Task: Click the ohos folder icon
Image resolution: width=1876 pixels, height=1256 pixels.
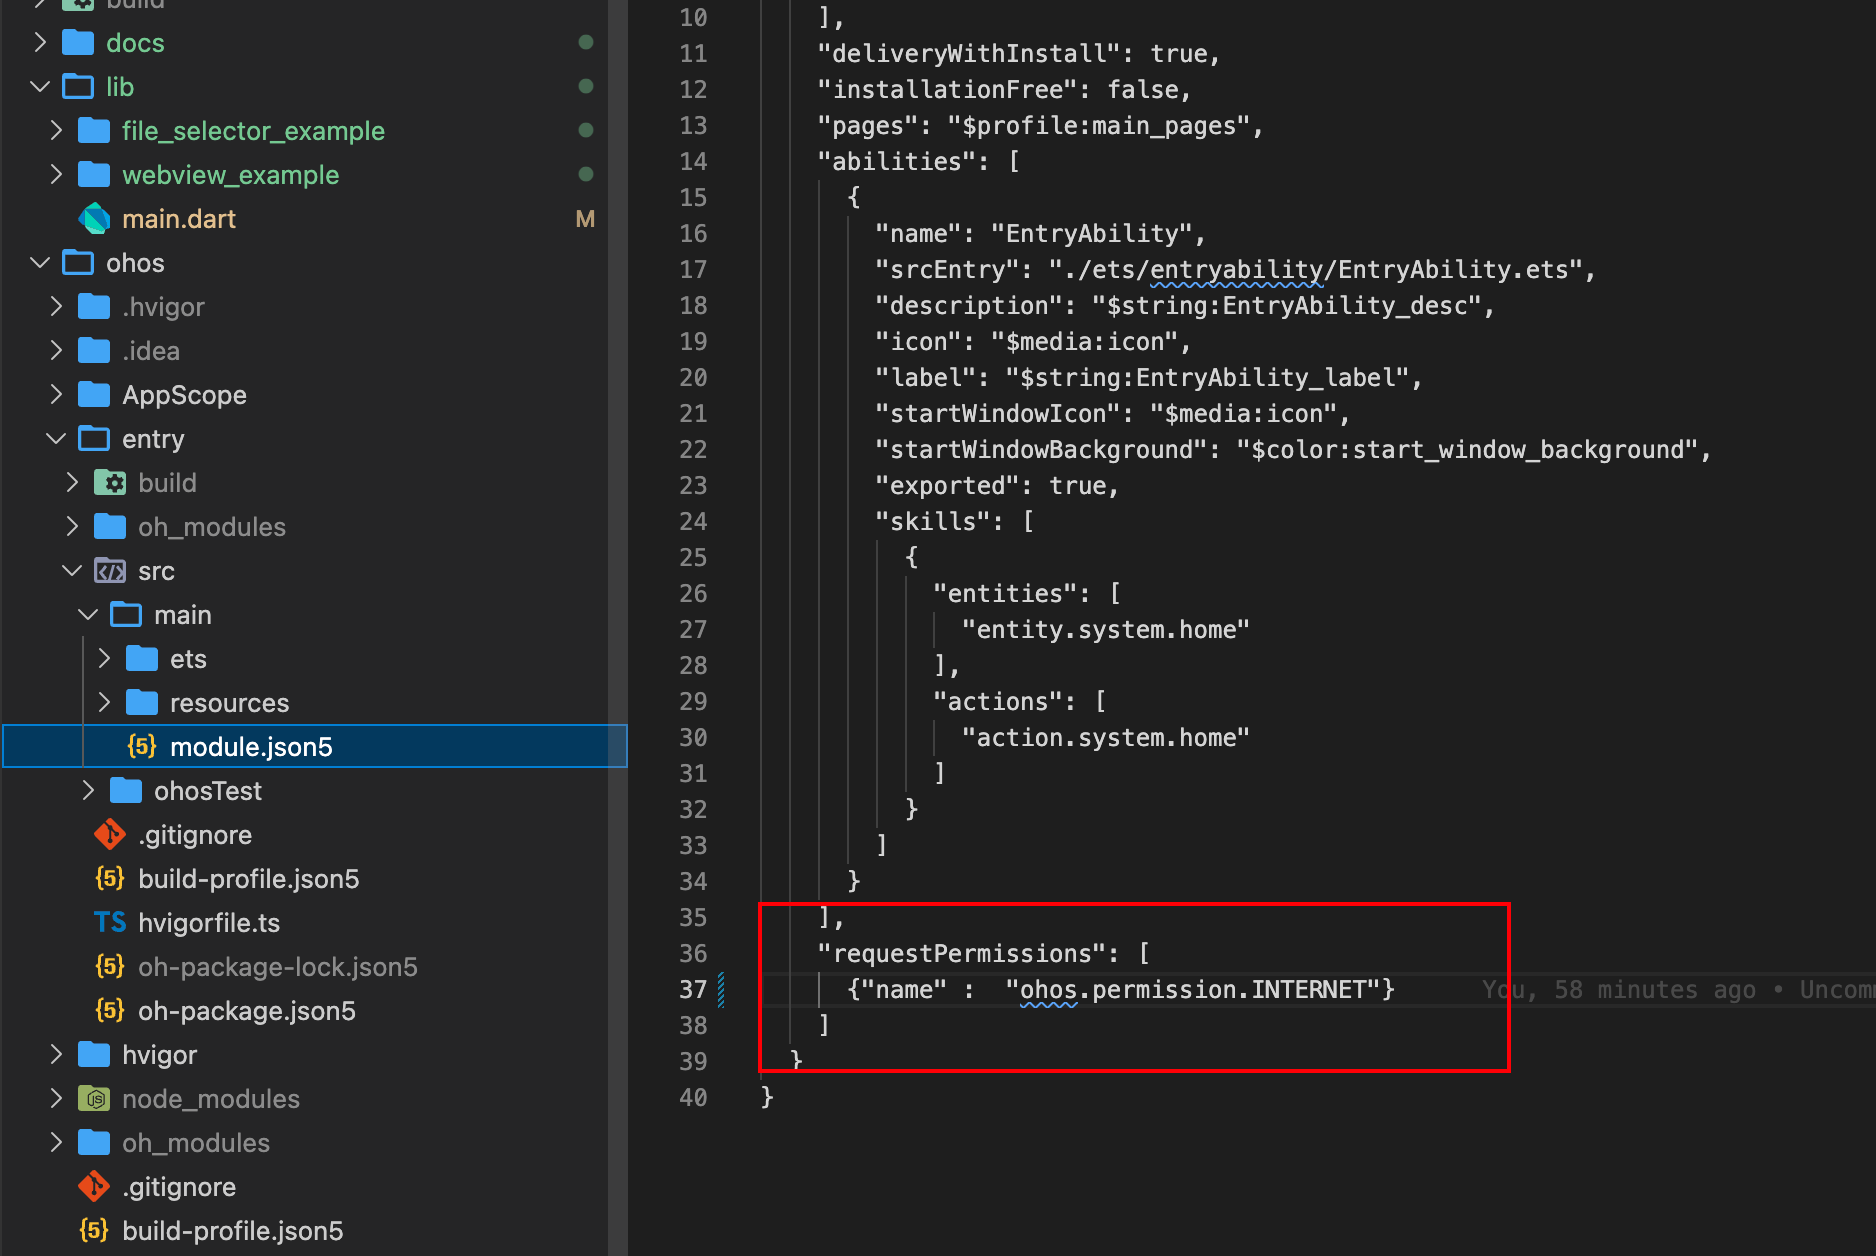Action: point(78,263)
